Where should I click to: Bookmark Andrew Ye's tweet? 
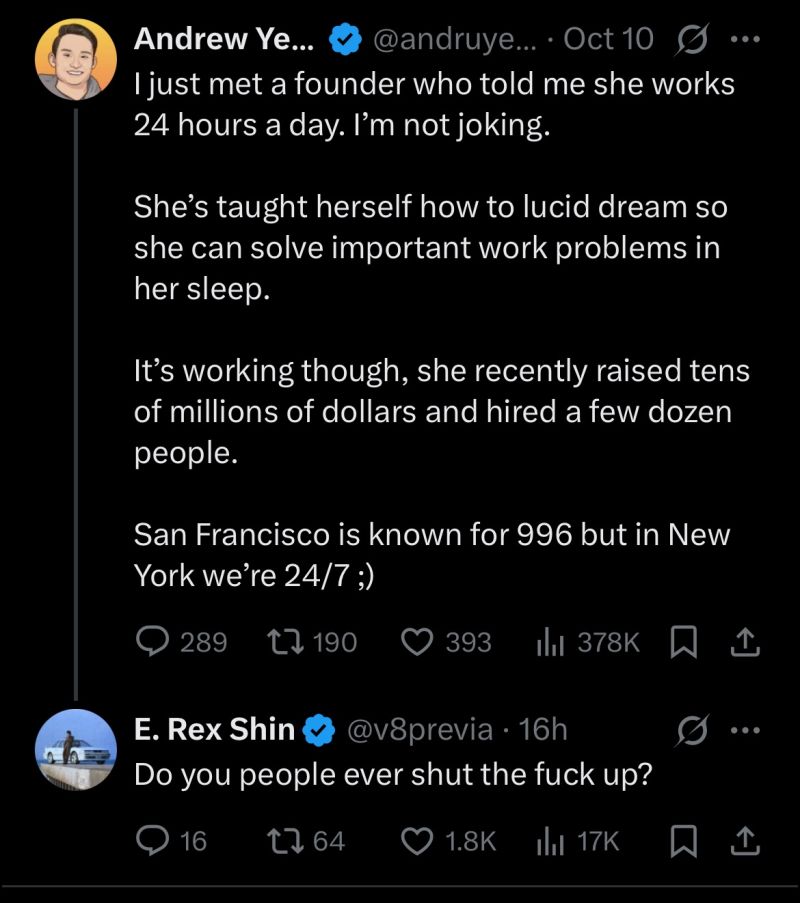point(683,642)
